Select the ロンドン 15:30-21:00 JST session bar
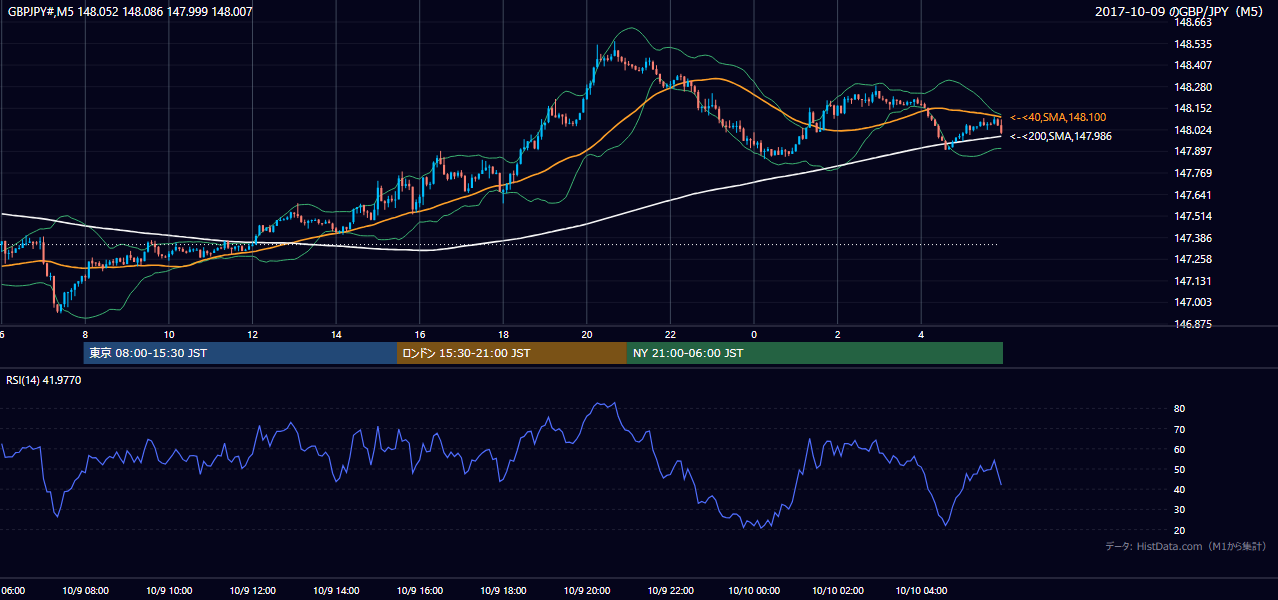 coord(512,353)
